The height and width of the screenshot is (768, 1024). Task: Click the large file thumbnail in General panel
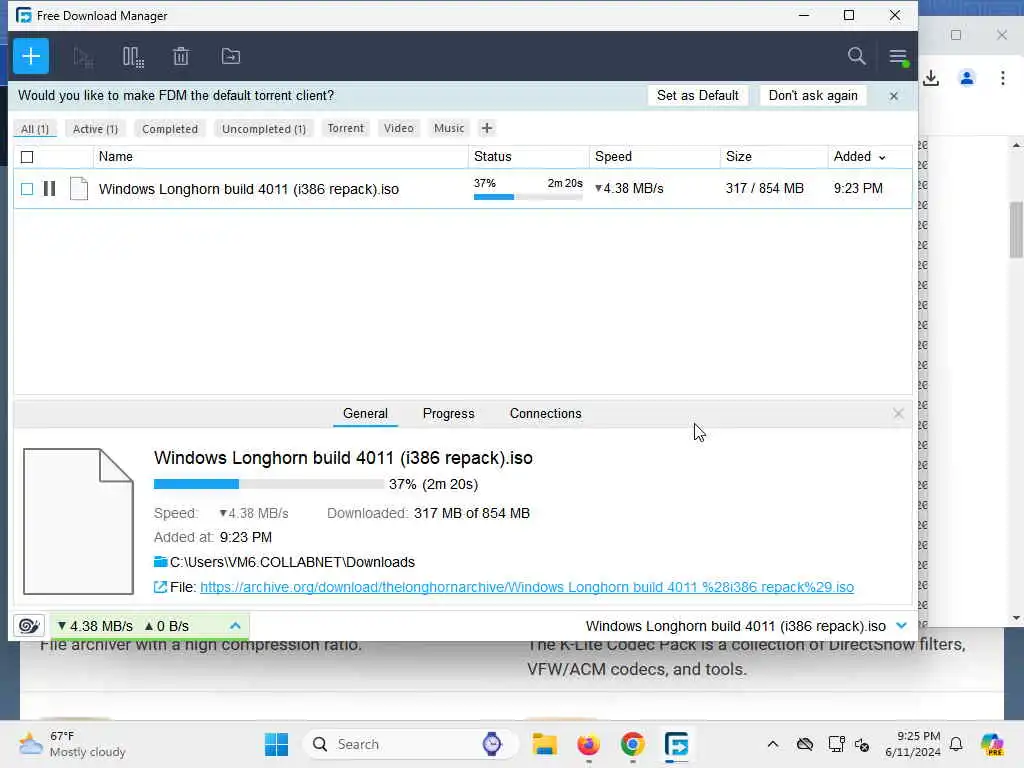(x=78, y=521)
